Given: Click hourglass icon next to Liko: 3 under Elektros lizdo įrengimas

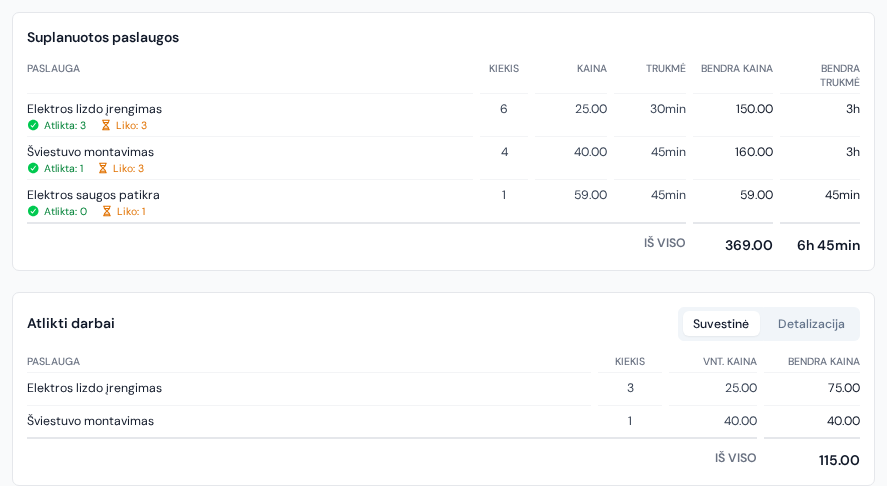Looking at the screenshot, I should [106, 126].
